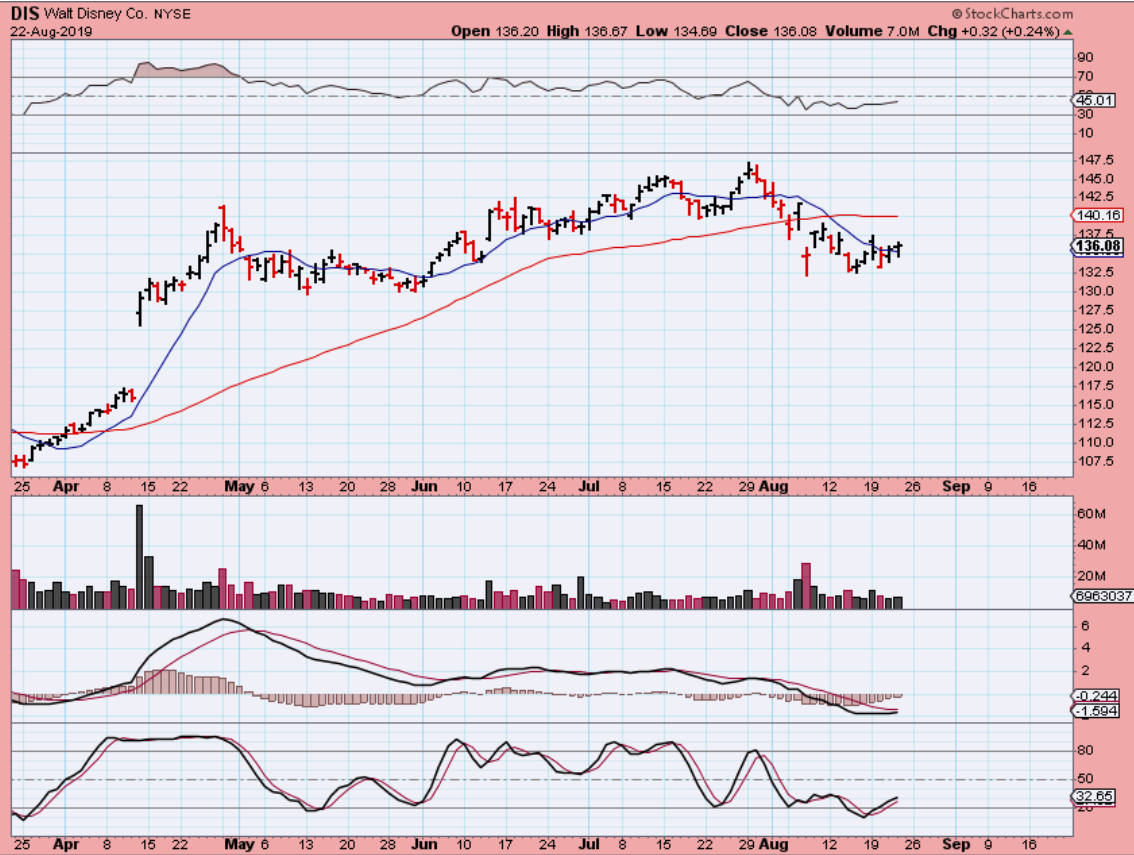The width and height of the screenshot is (1134, 855).
Task: Click the 107.5 price axis label
Action: (1095, 461)
